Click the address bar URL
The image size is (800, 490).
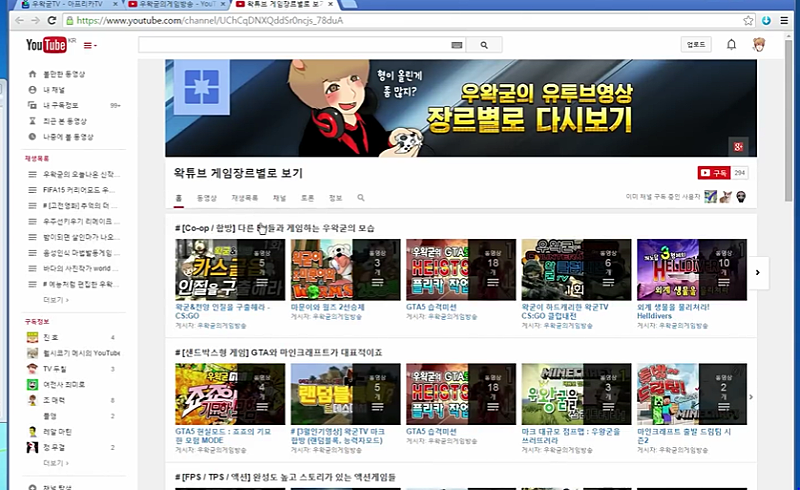click(210, 20)
